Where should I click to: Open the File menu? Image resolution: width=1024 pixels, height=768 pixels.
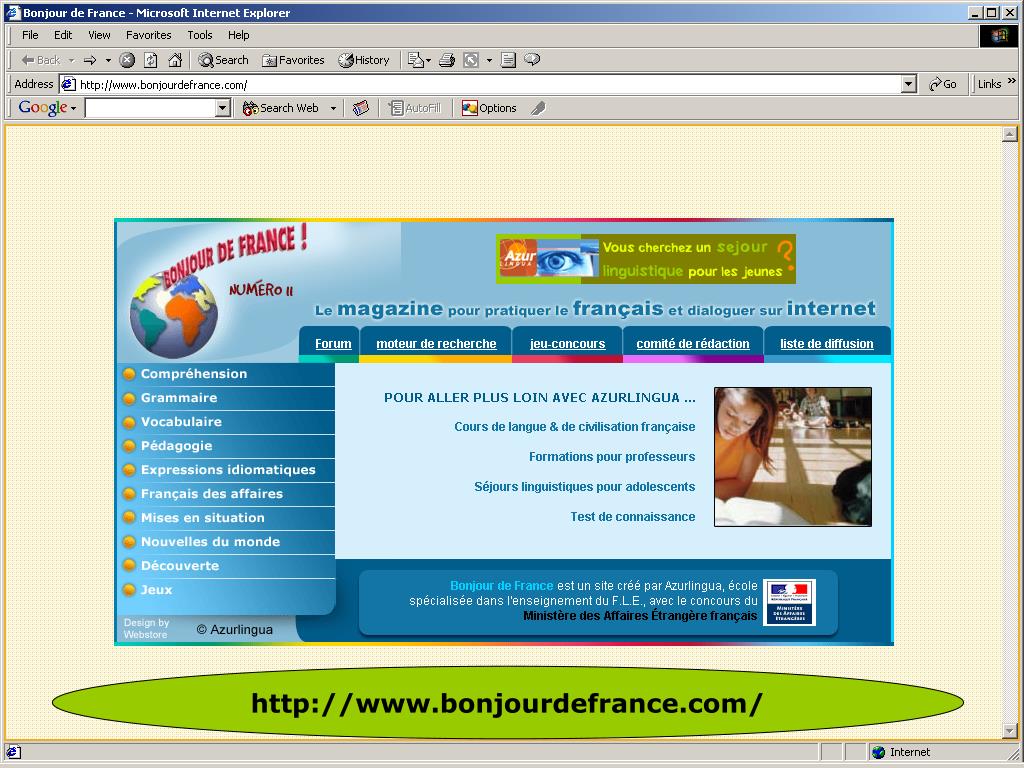(x=30, y=35)
